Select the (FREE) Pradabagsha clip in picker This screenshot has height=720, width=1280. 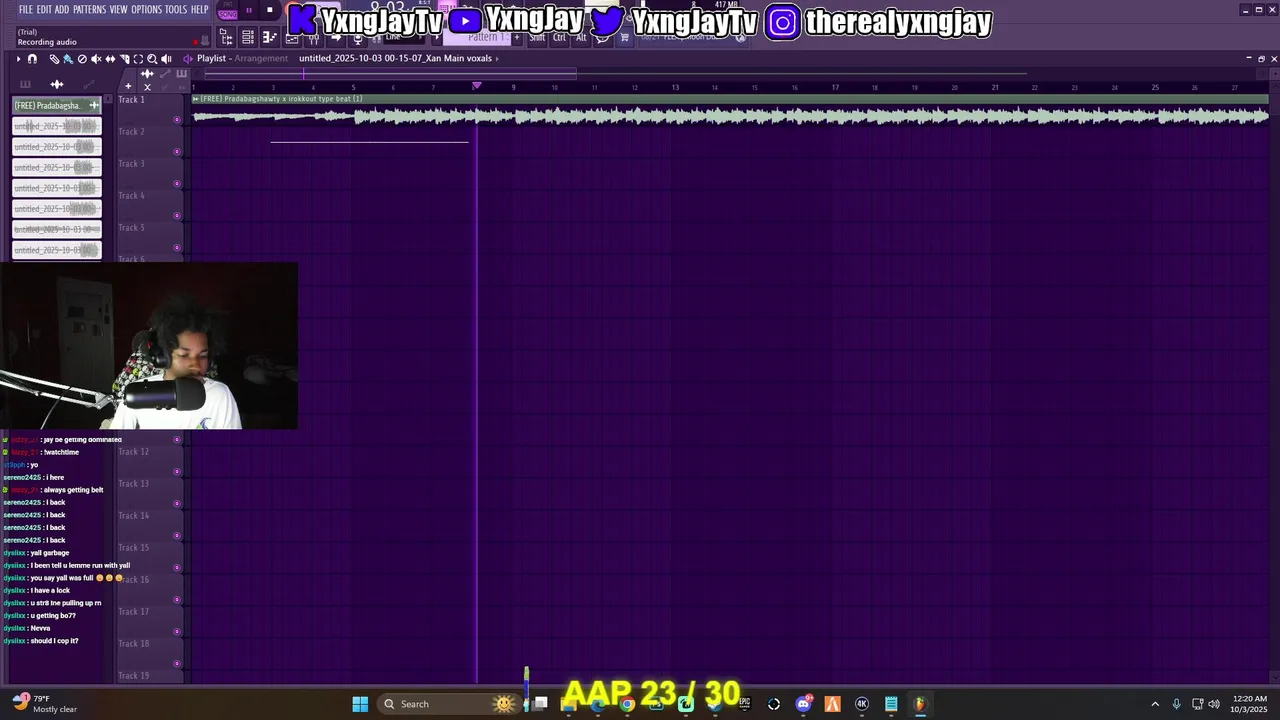pos(57,105)
